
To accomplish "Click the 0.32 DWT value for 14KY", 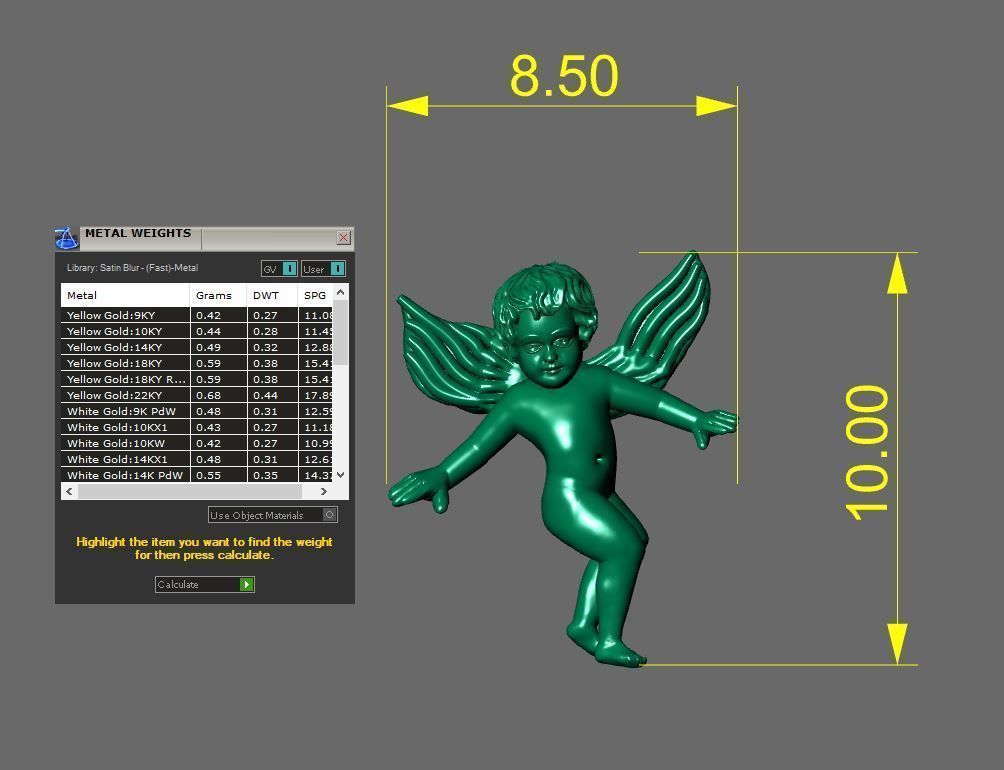I will [x=266, y=347].
